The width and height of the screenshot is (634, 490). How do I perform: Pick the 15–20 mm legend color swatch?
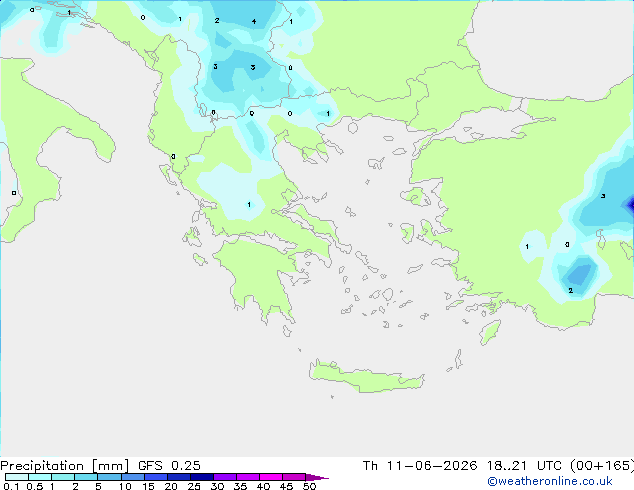pyautogui.click(x=156, y=477)
